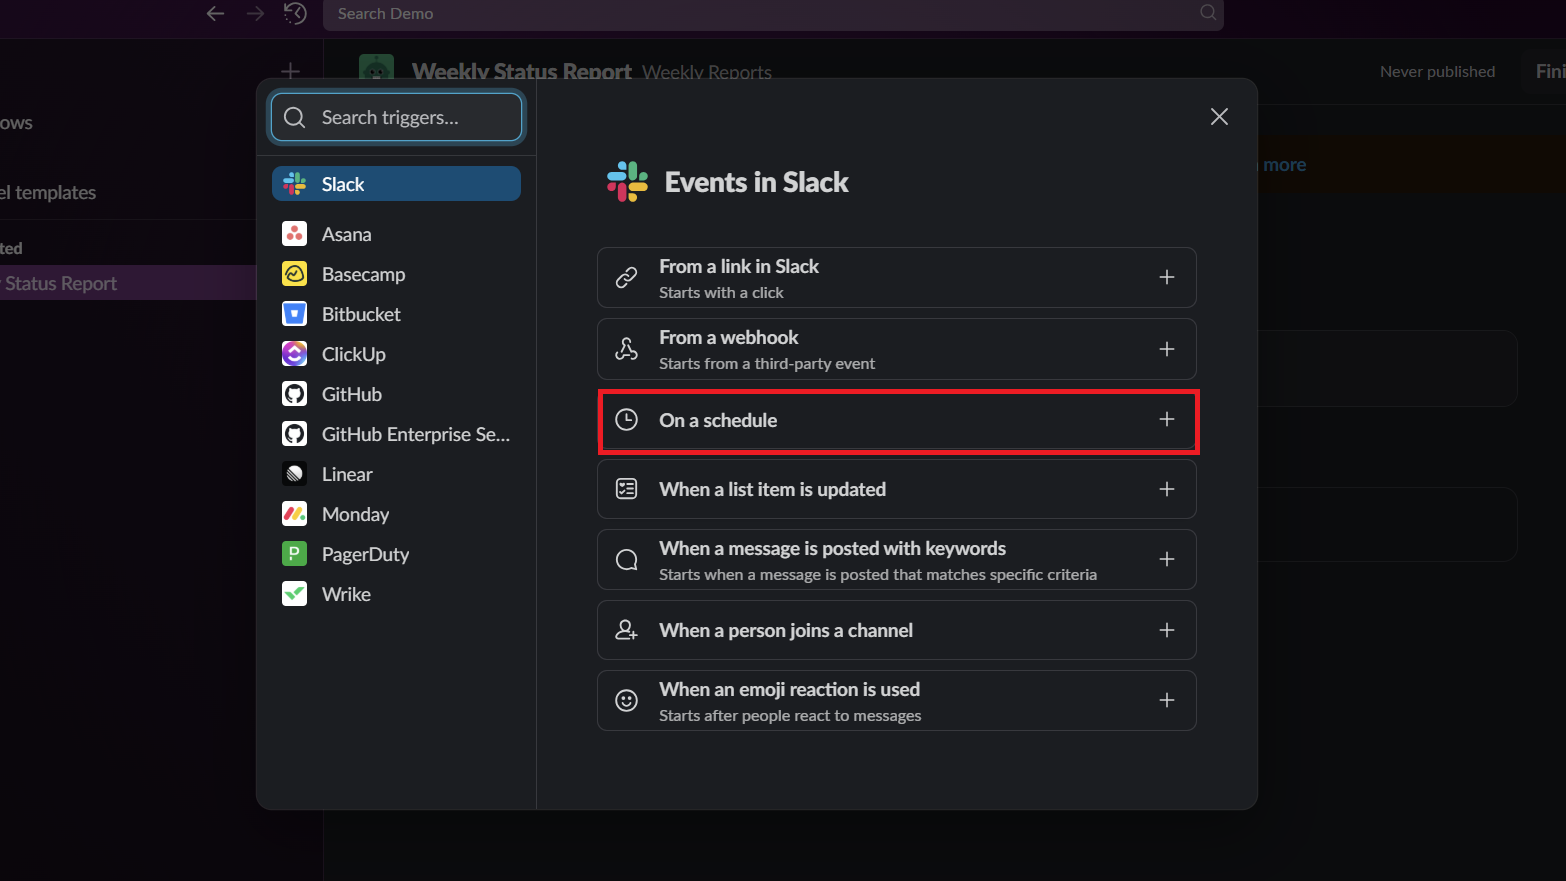
Task: Add the From a link in Slack plus icon
Action: (1166, 277)
